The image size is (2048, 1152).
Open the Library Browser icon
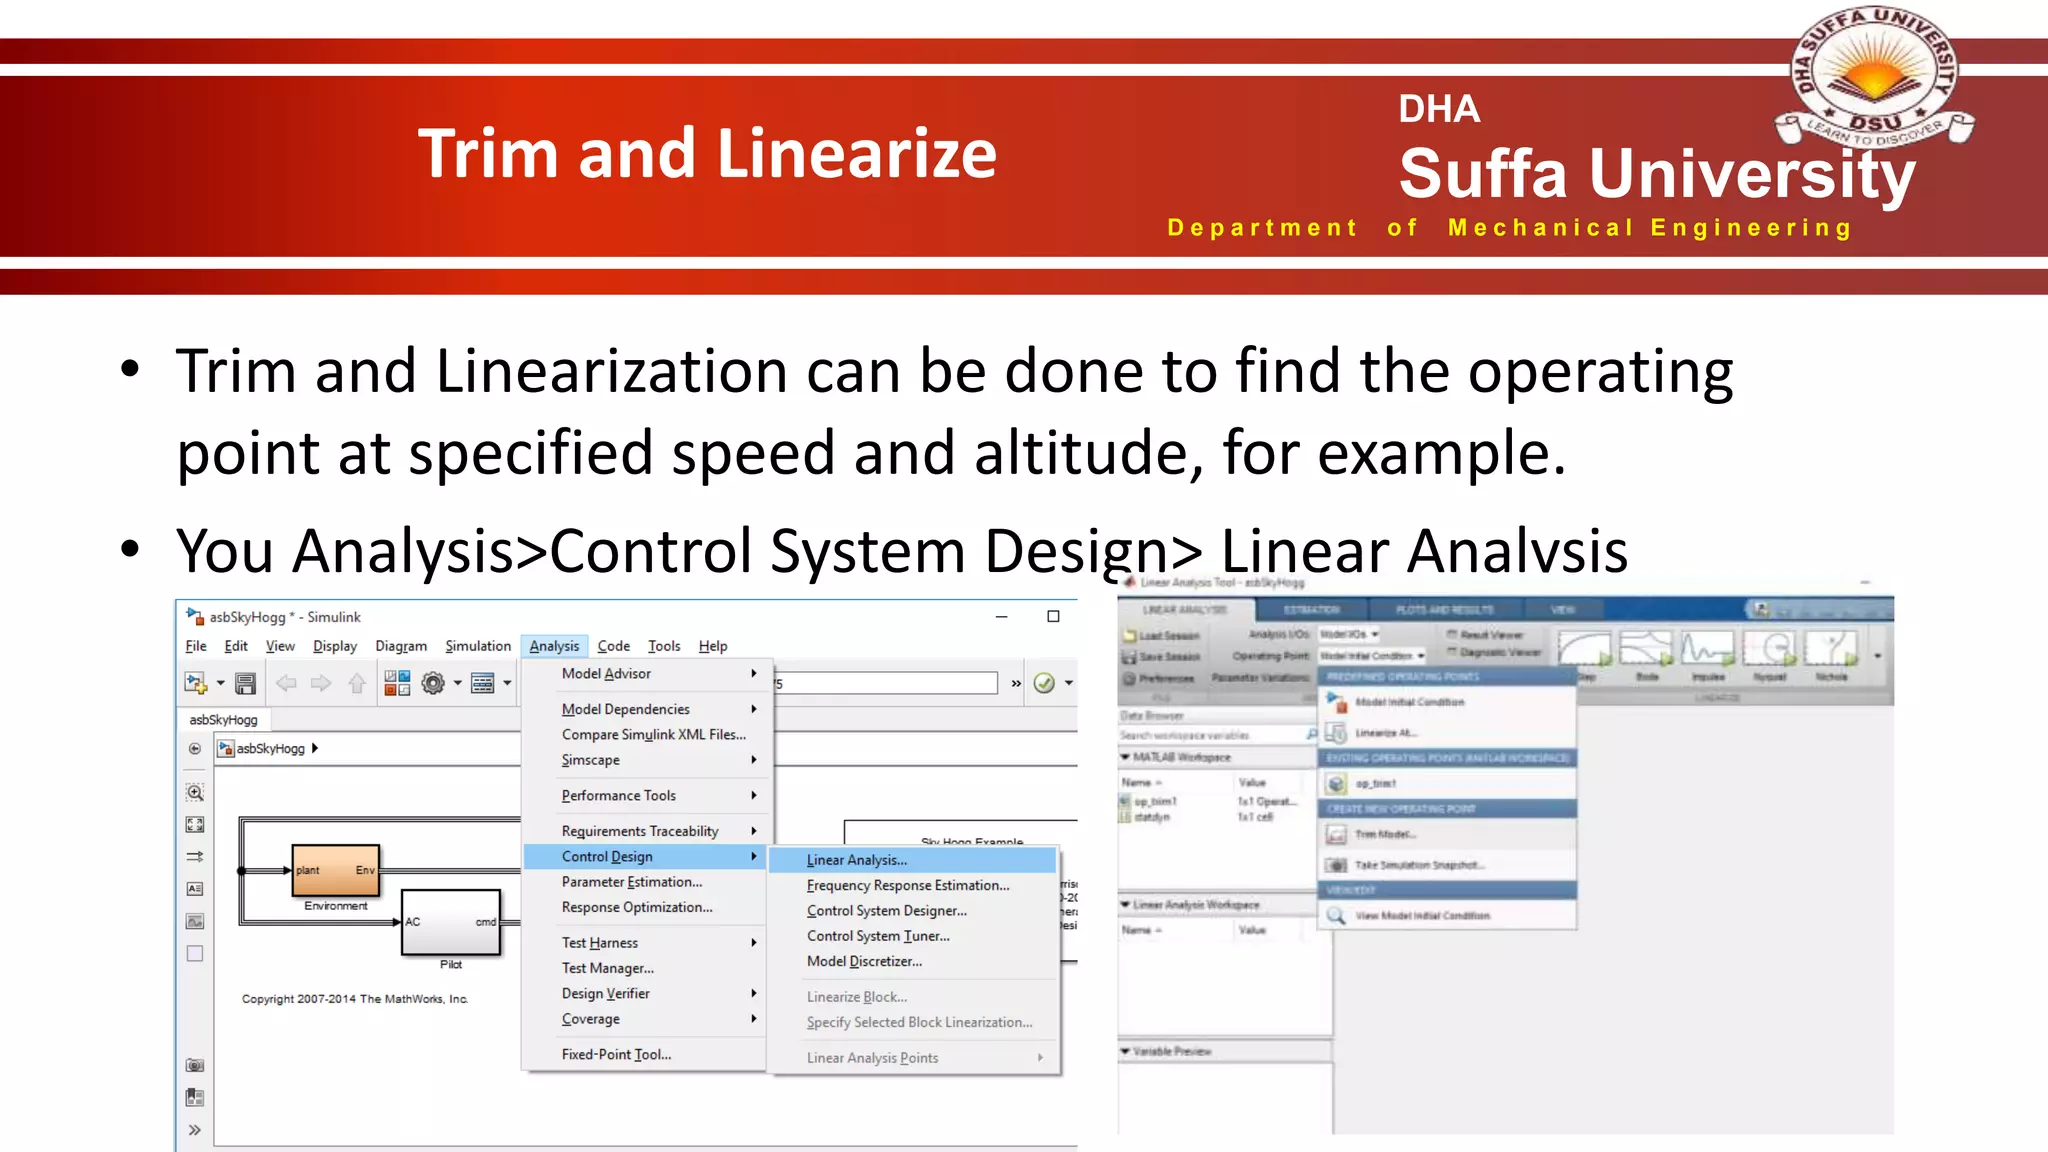pyautogui.click(x=397, y=683)
